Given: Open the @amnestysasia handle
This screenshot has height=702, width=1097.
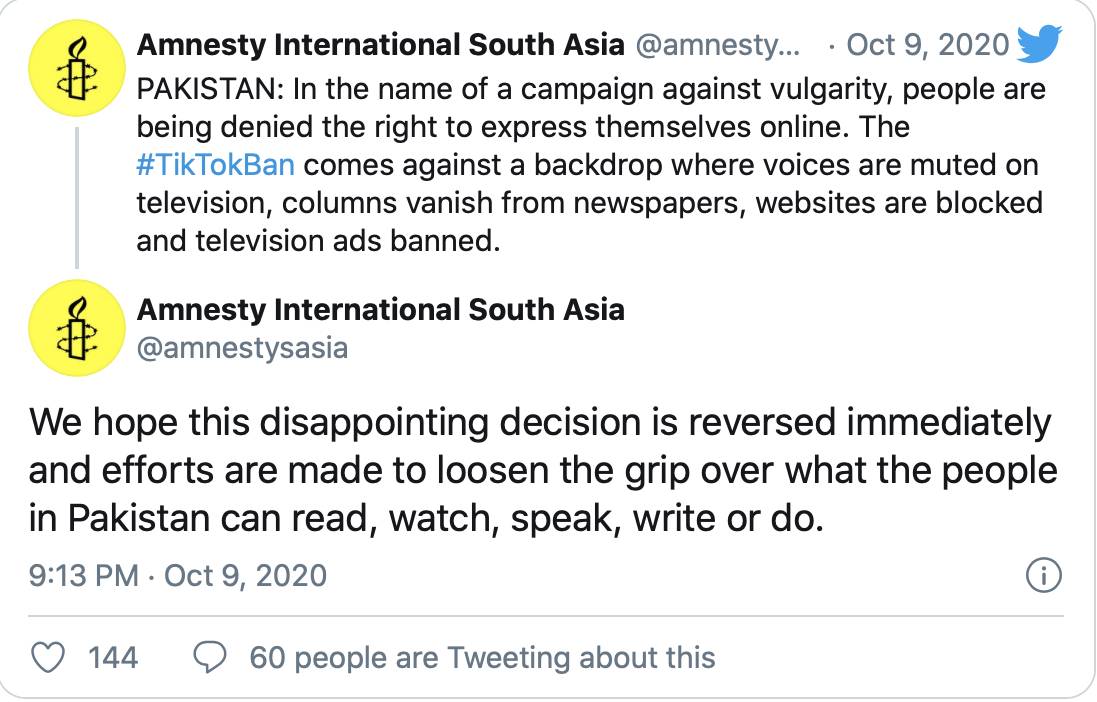Looking at the screenshot, I should click(x=242, y=348).
